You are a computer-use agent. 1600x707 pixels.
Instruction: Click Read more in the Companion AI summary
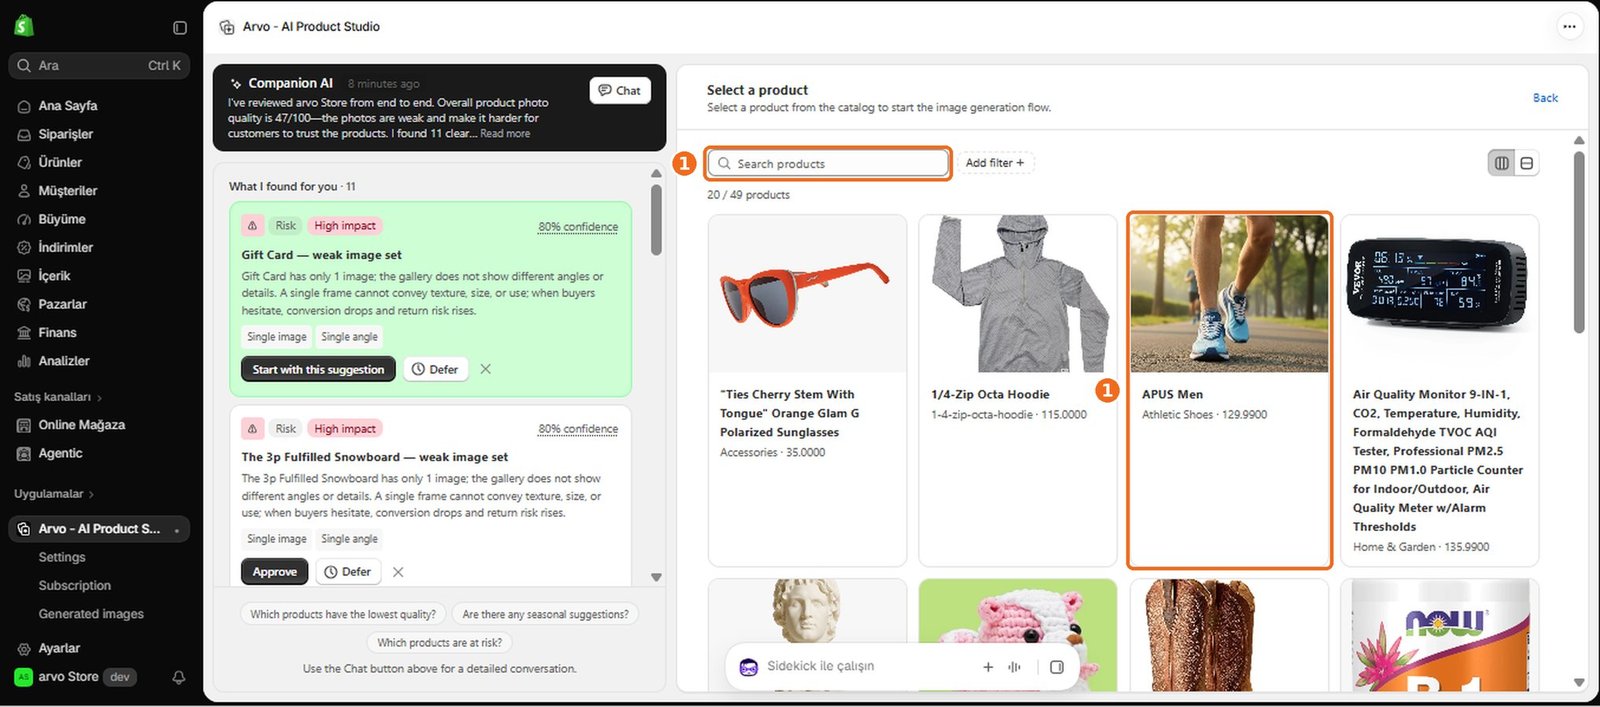(505, 134)
